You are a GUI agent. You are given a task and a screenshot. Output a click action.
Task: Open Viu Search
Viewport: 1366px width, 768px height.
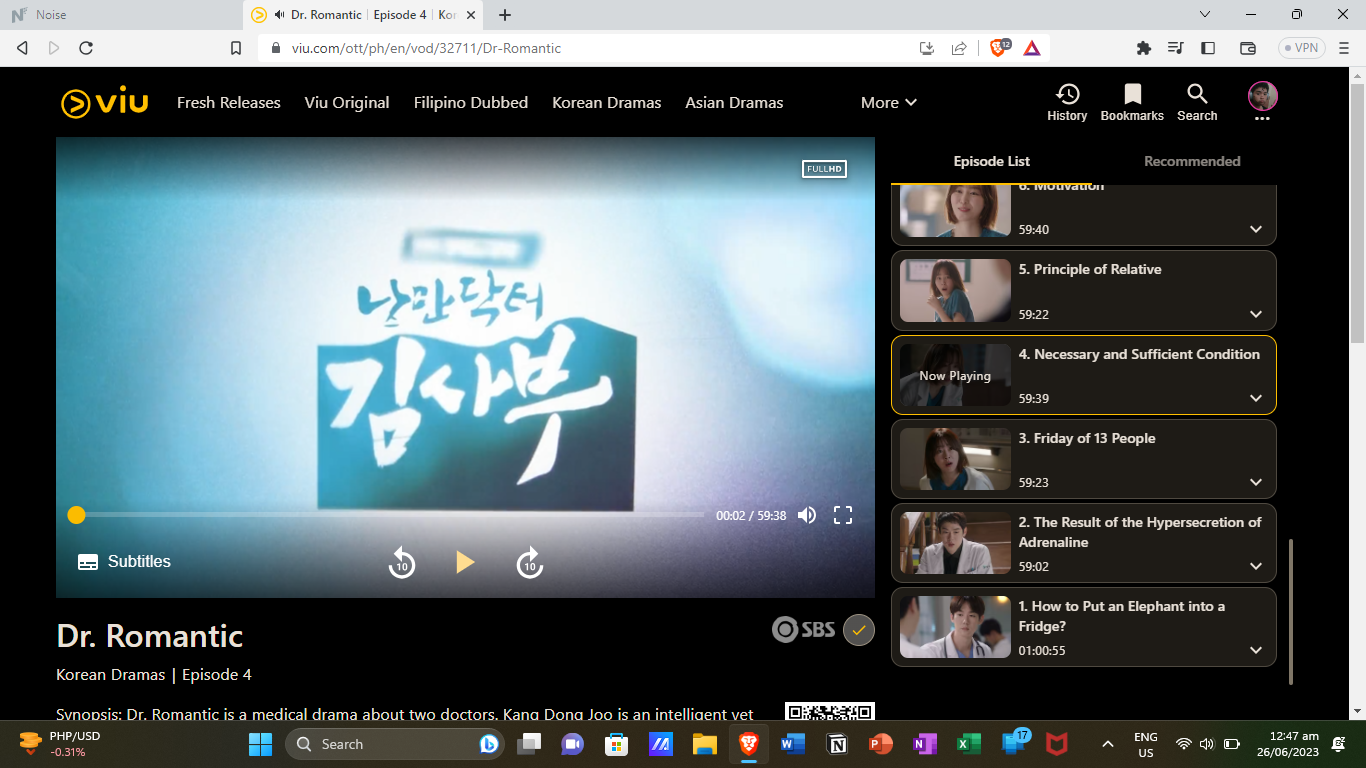coord(1197,103)
